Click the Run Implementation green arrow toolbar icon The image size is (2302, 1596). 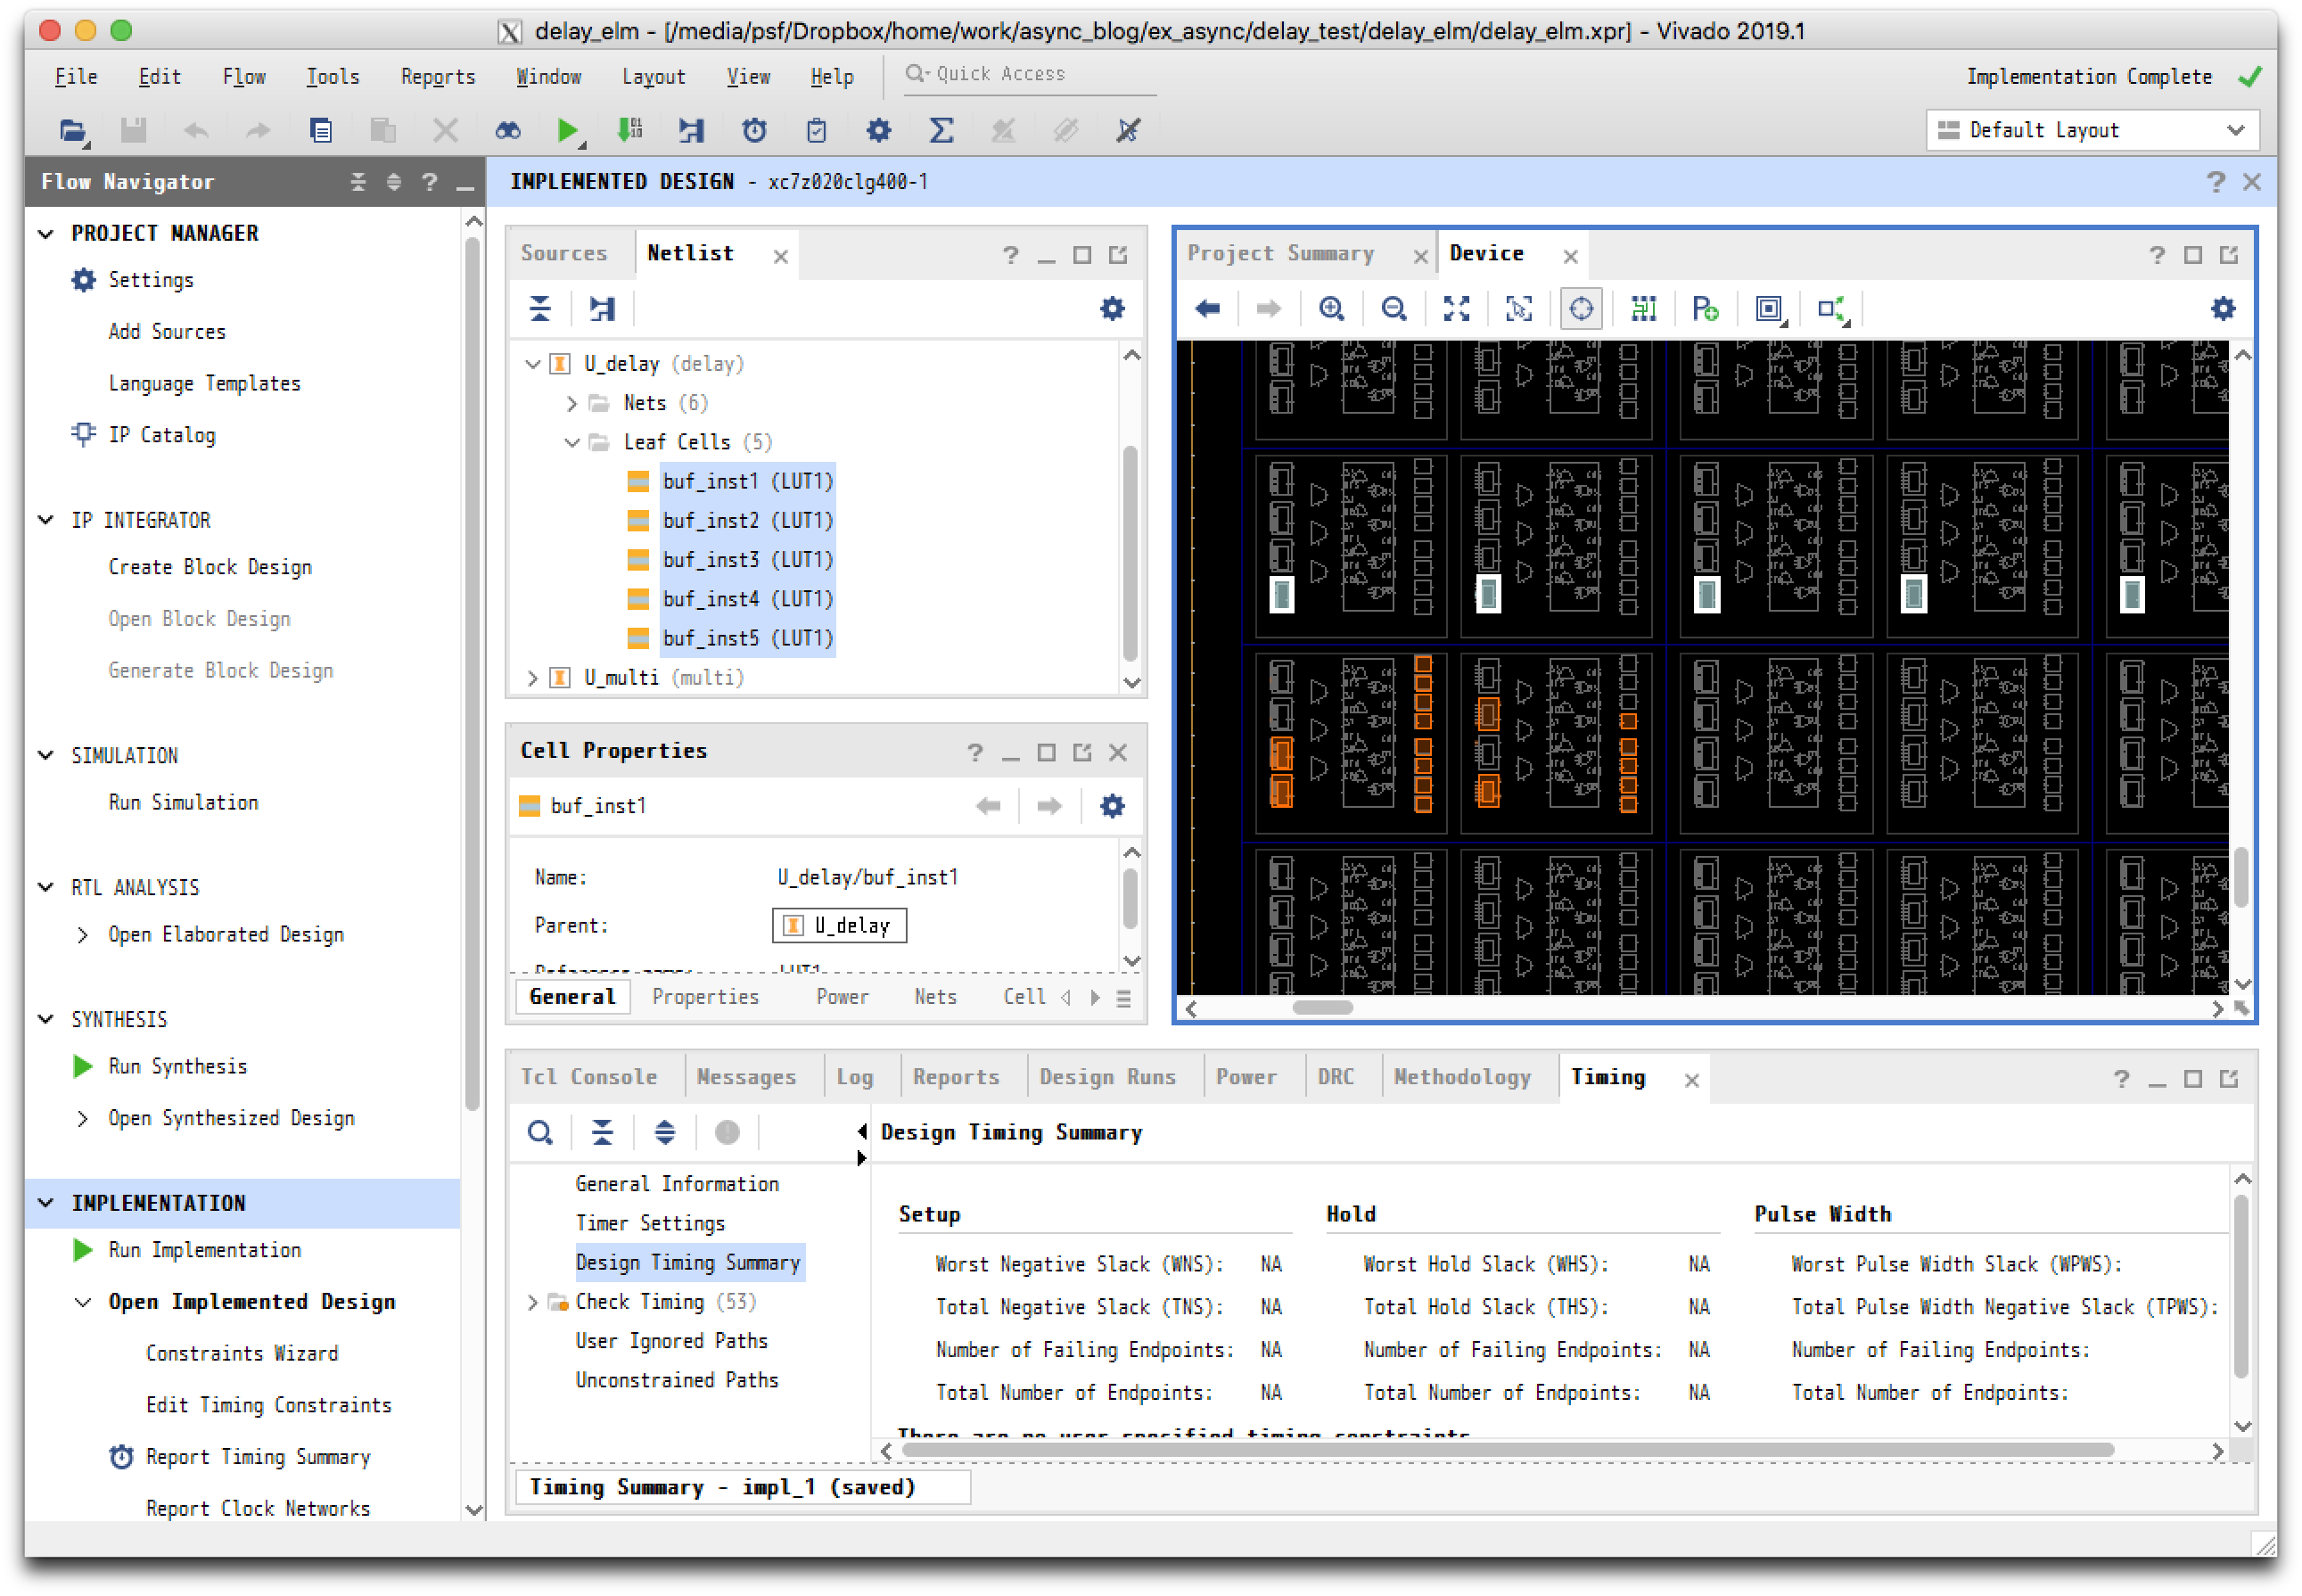coord(566,130)
